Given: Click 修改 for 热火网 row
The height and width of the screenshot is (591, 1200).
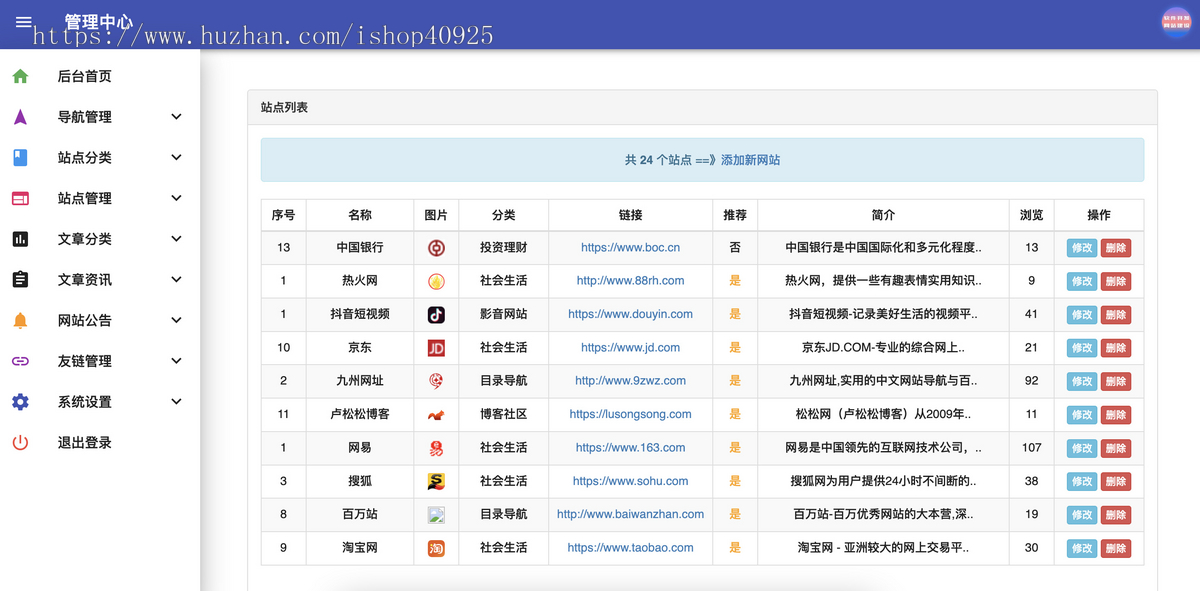Looking at the screenshot, I should tap(1082, 282).
